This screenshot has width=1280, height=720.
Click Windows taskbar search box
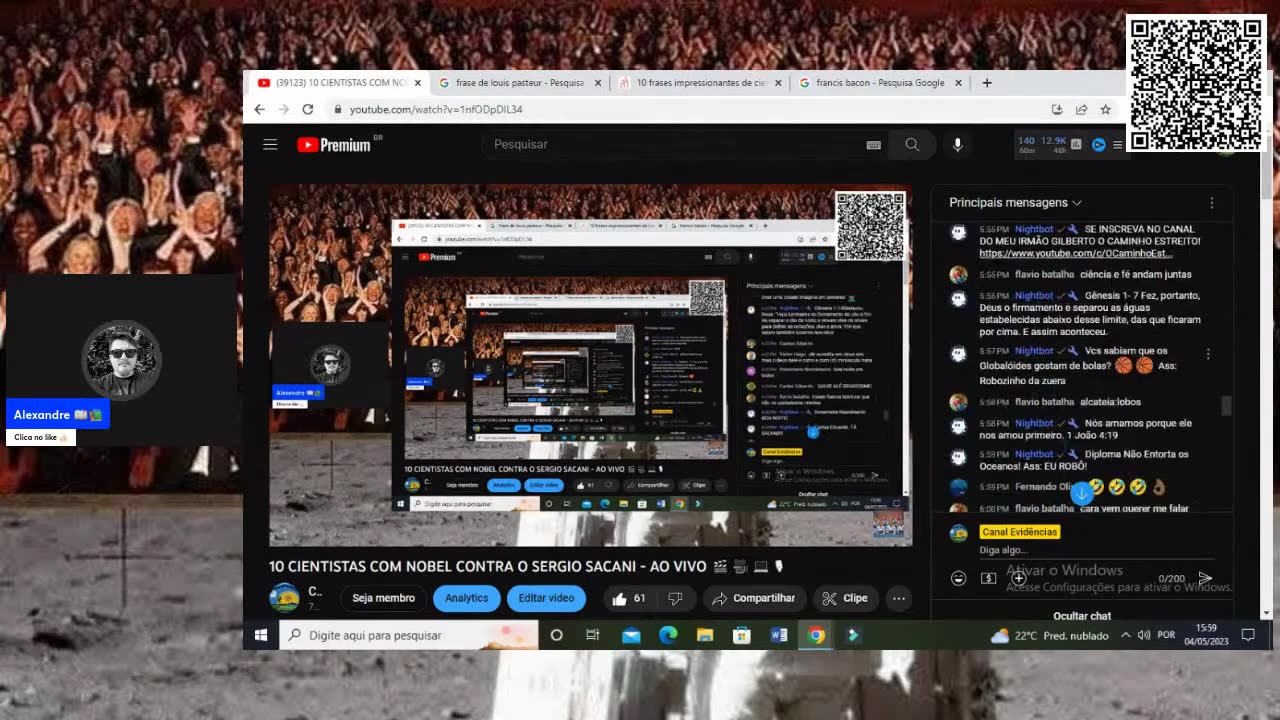coord(409,635)
